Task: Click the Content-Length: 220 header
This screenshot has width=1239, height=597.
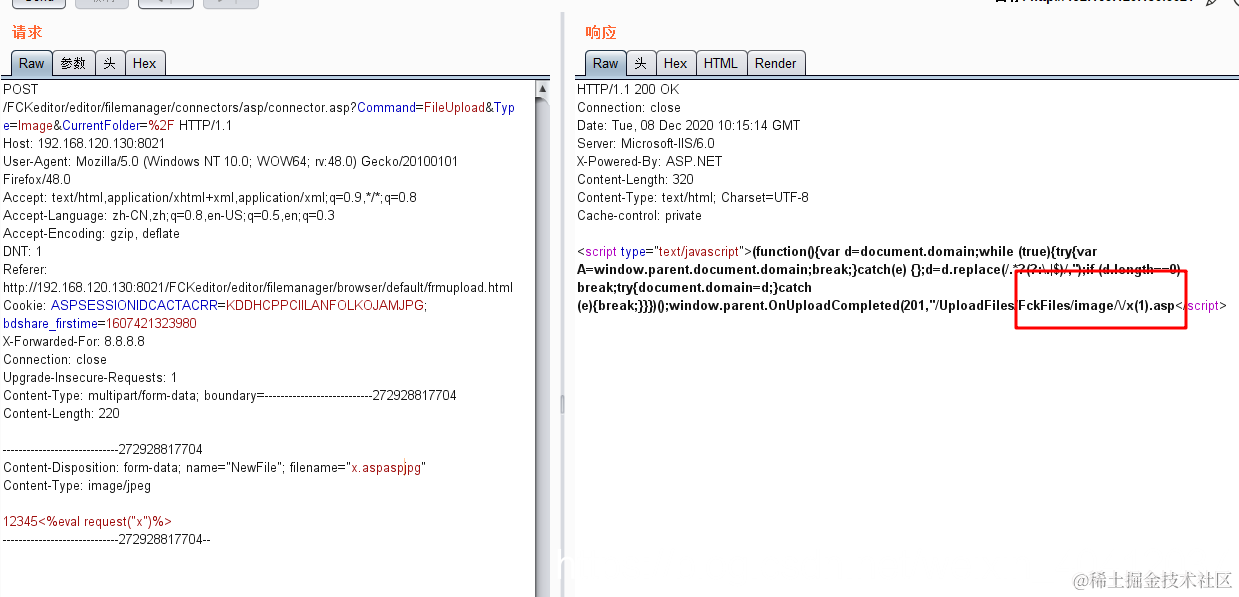Action: 61,413
